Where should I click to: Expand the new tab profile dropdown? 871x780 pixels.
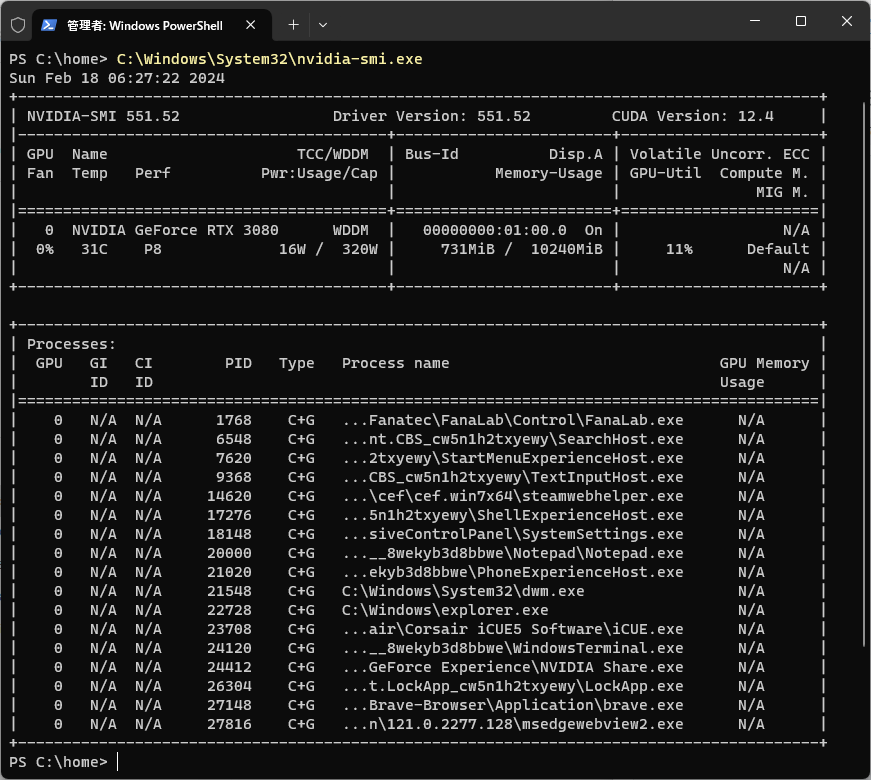coord(323,25)
